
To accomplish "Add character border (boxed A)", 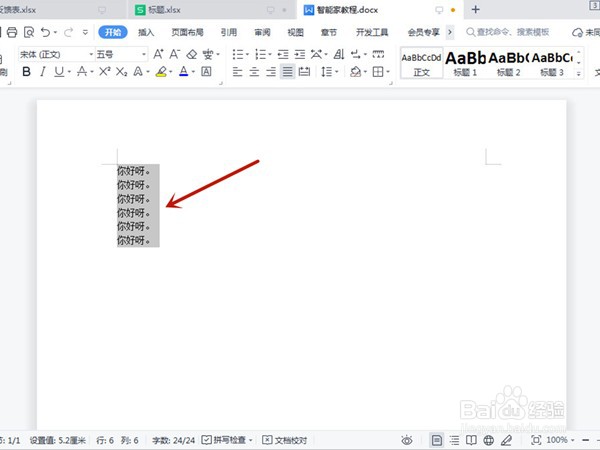I will click(206, 72).
